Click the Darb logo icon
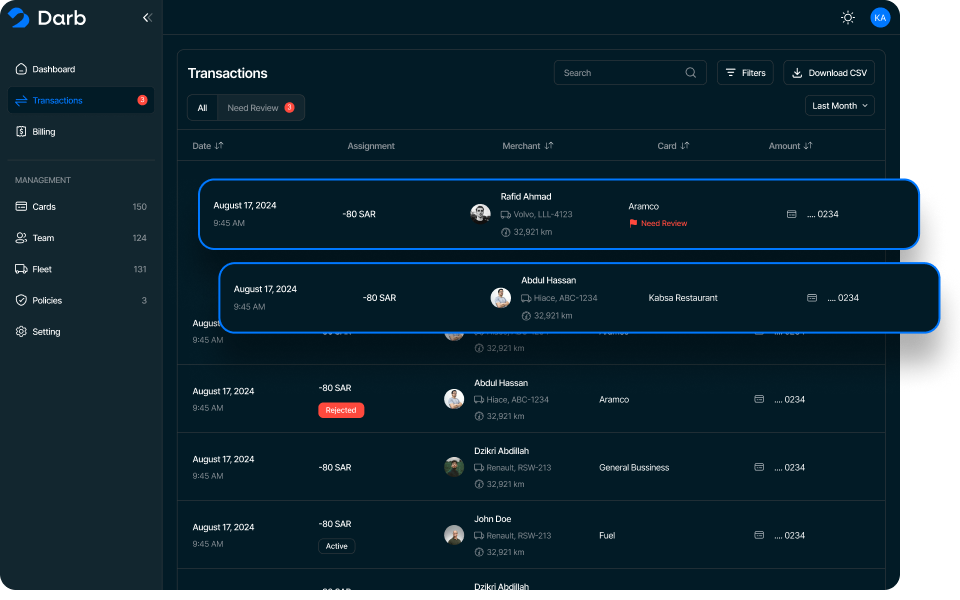Screen dimensions: 960x600 [19, 18]
